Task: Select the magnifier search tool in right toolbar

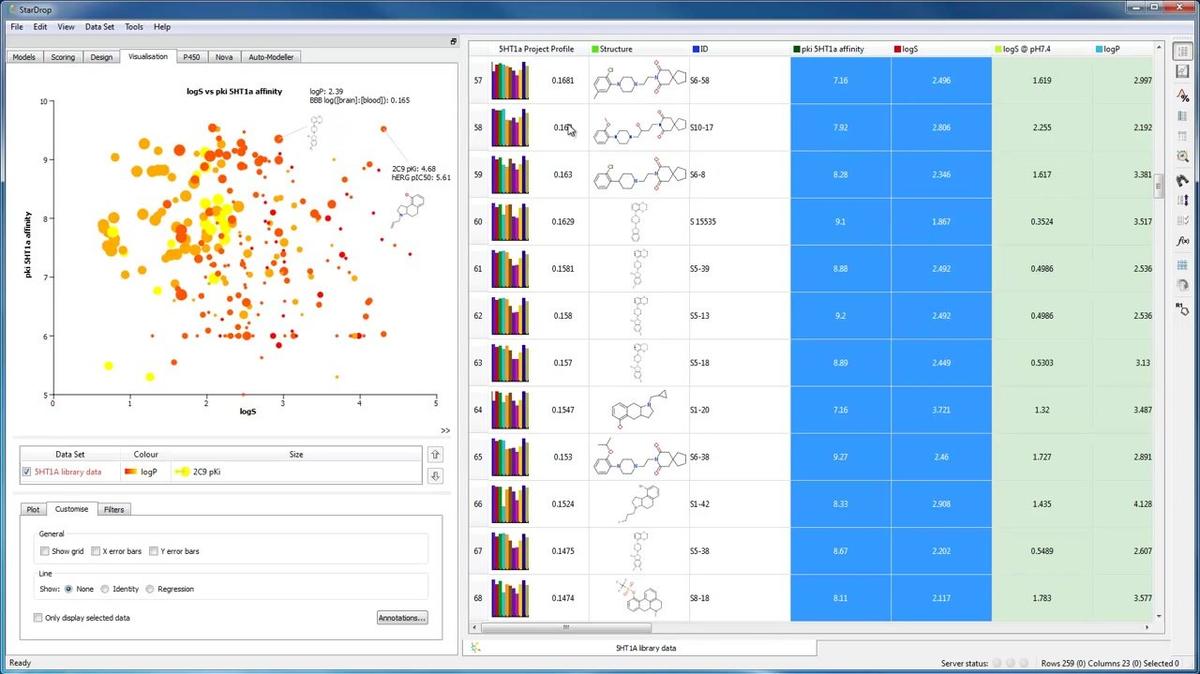Action: coord(1183,154)
